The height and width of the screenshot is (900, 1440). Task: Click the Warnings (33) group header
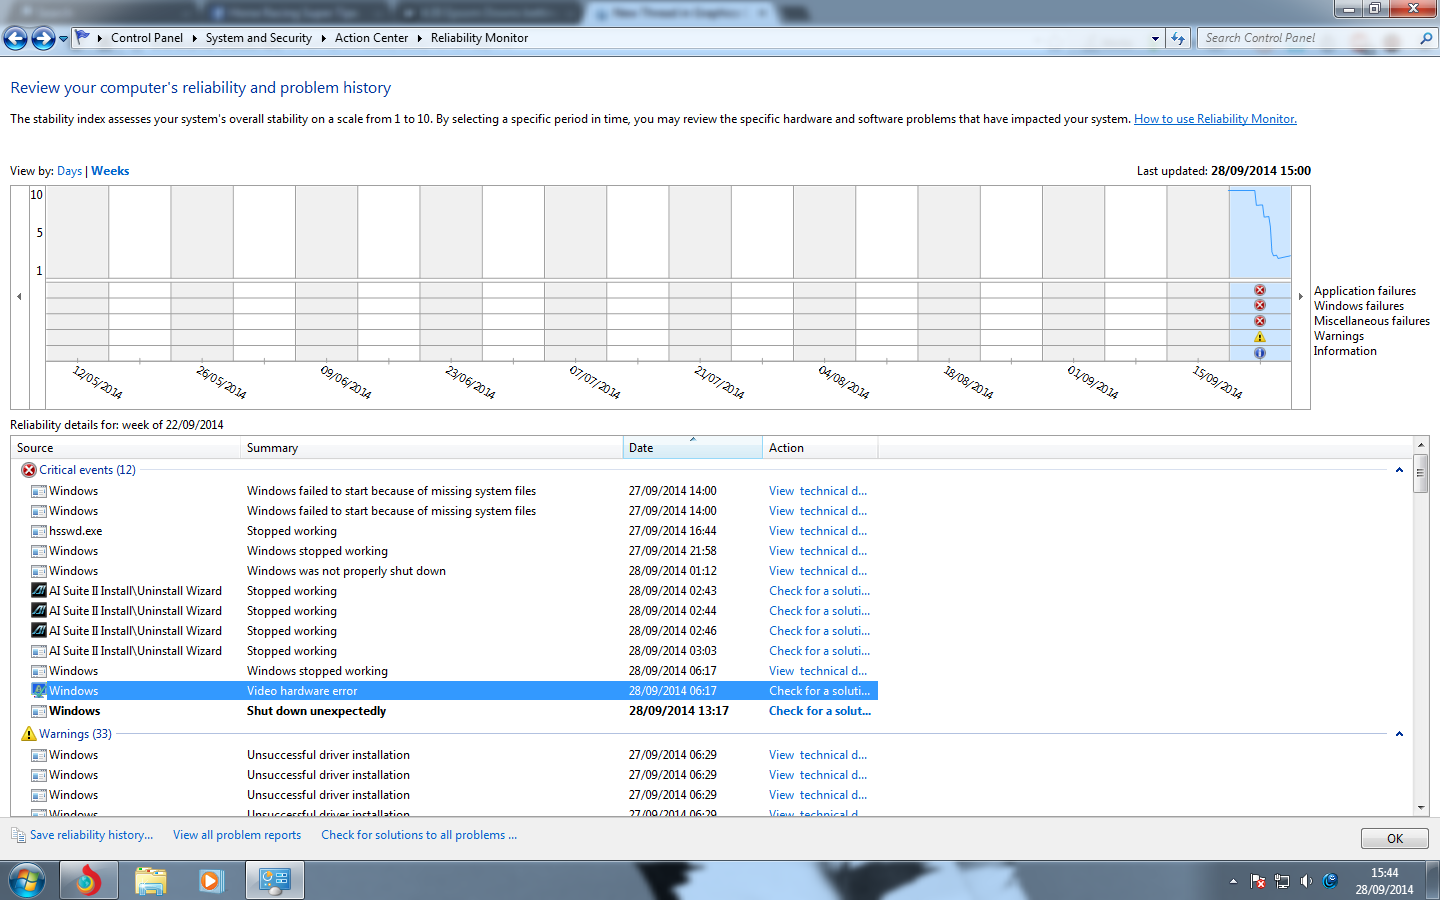click(x=75, y=734)
